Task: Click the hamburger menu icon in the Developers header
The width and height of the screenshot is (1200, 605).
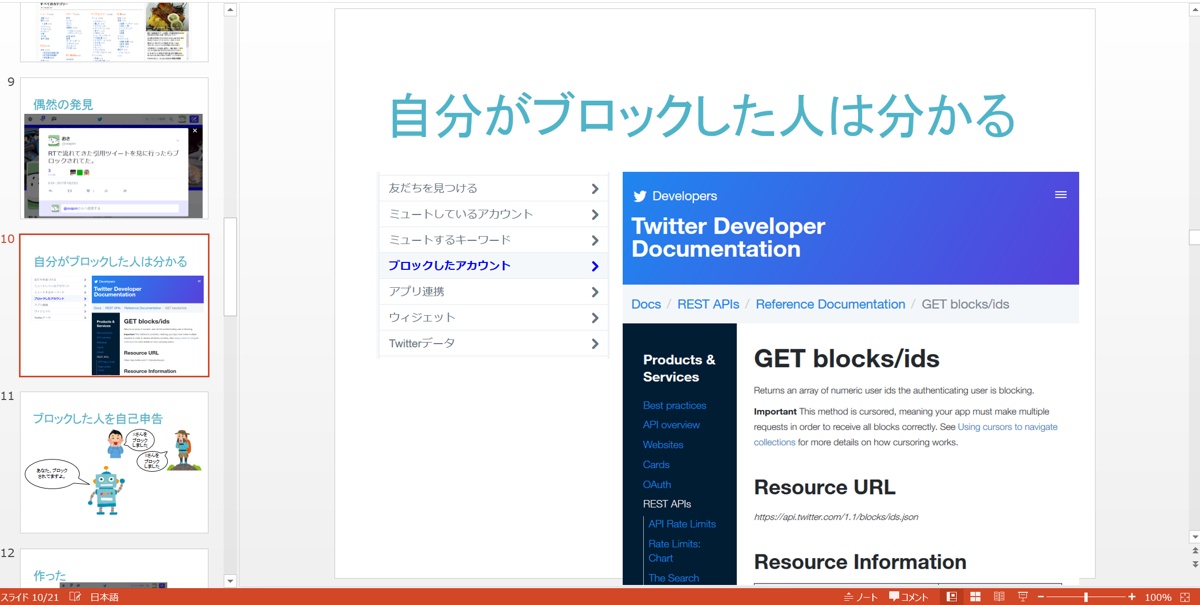Action: pyautogui.click(x=1061, y=195)
